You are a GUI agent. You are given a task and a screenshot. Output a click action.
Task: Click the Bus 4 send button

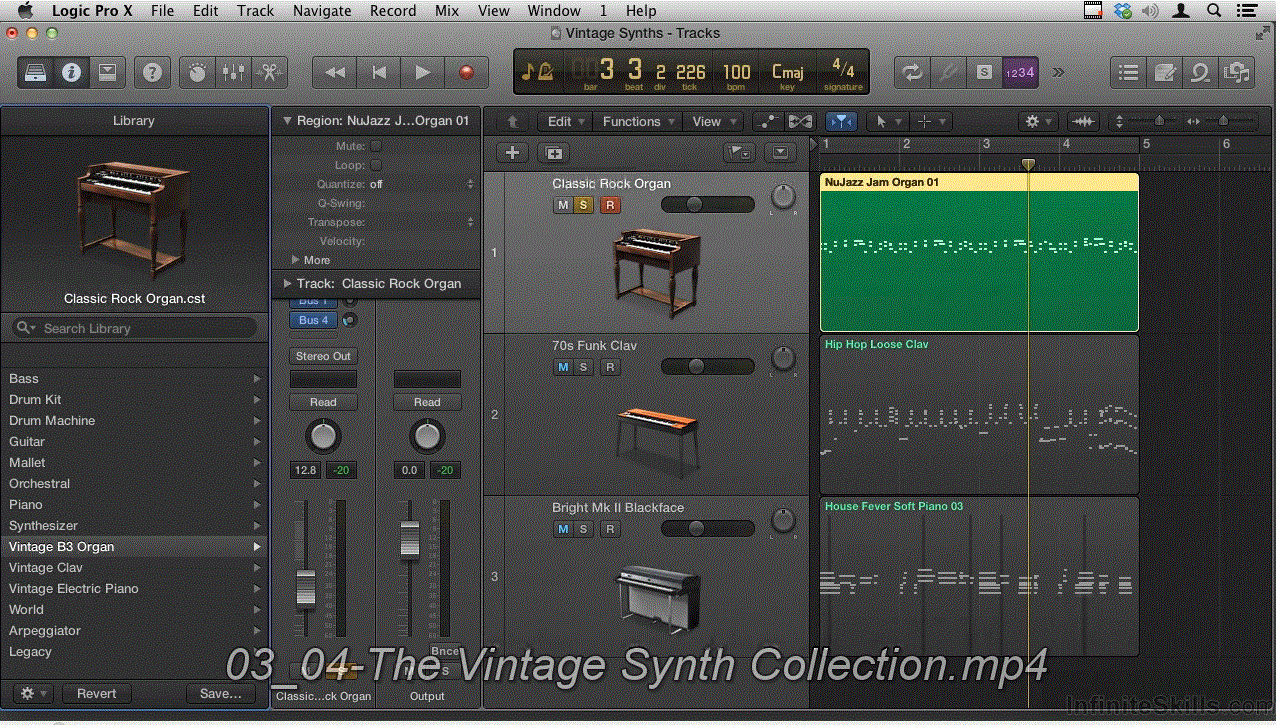[x=313, y=320]
